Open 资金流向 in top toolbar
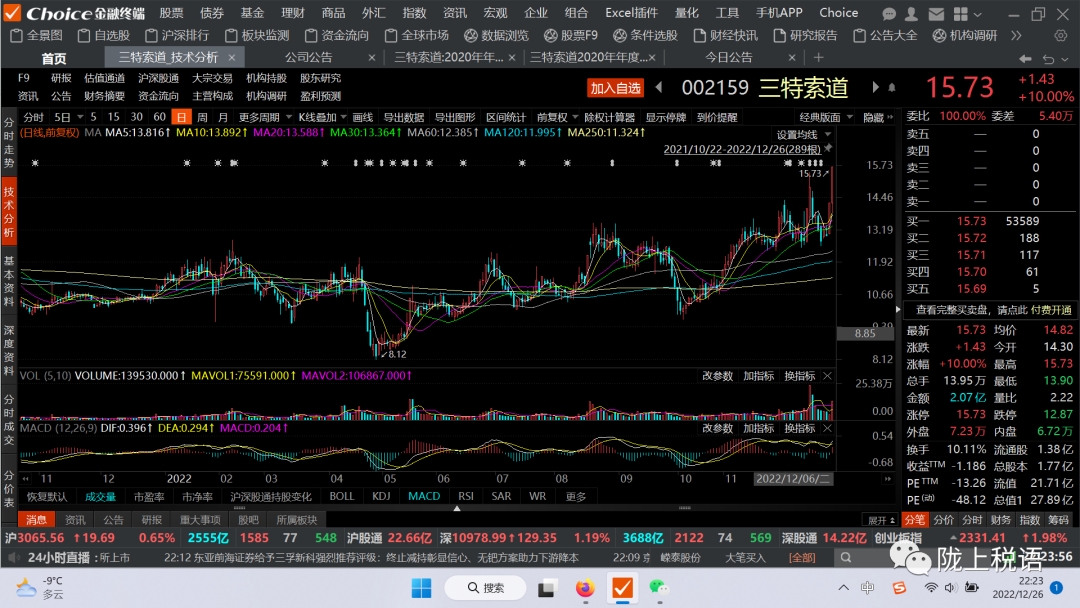The width and height of the screenshot is (1080, 608). [336, 35]
